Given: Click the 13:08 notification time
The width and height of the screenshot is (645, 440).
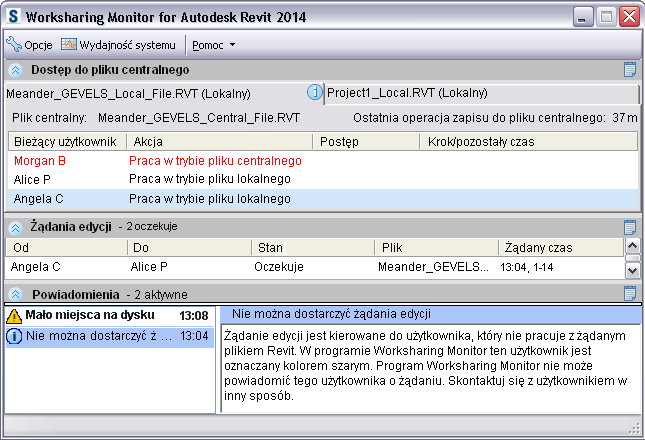Looking at the screenshot, I should coord(194,316).
